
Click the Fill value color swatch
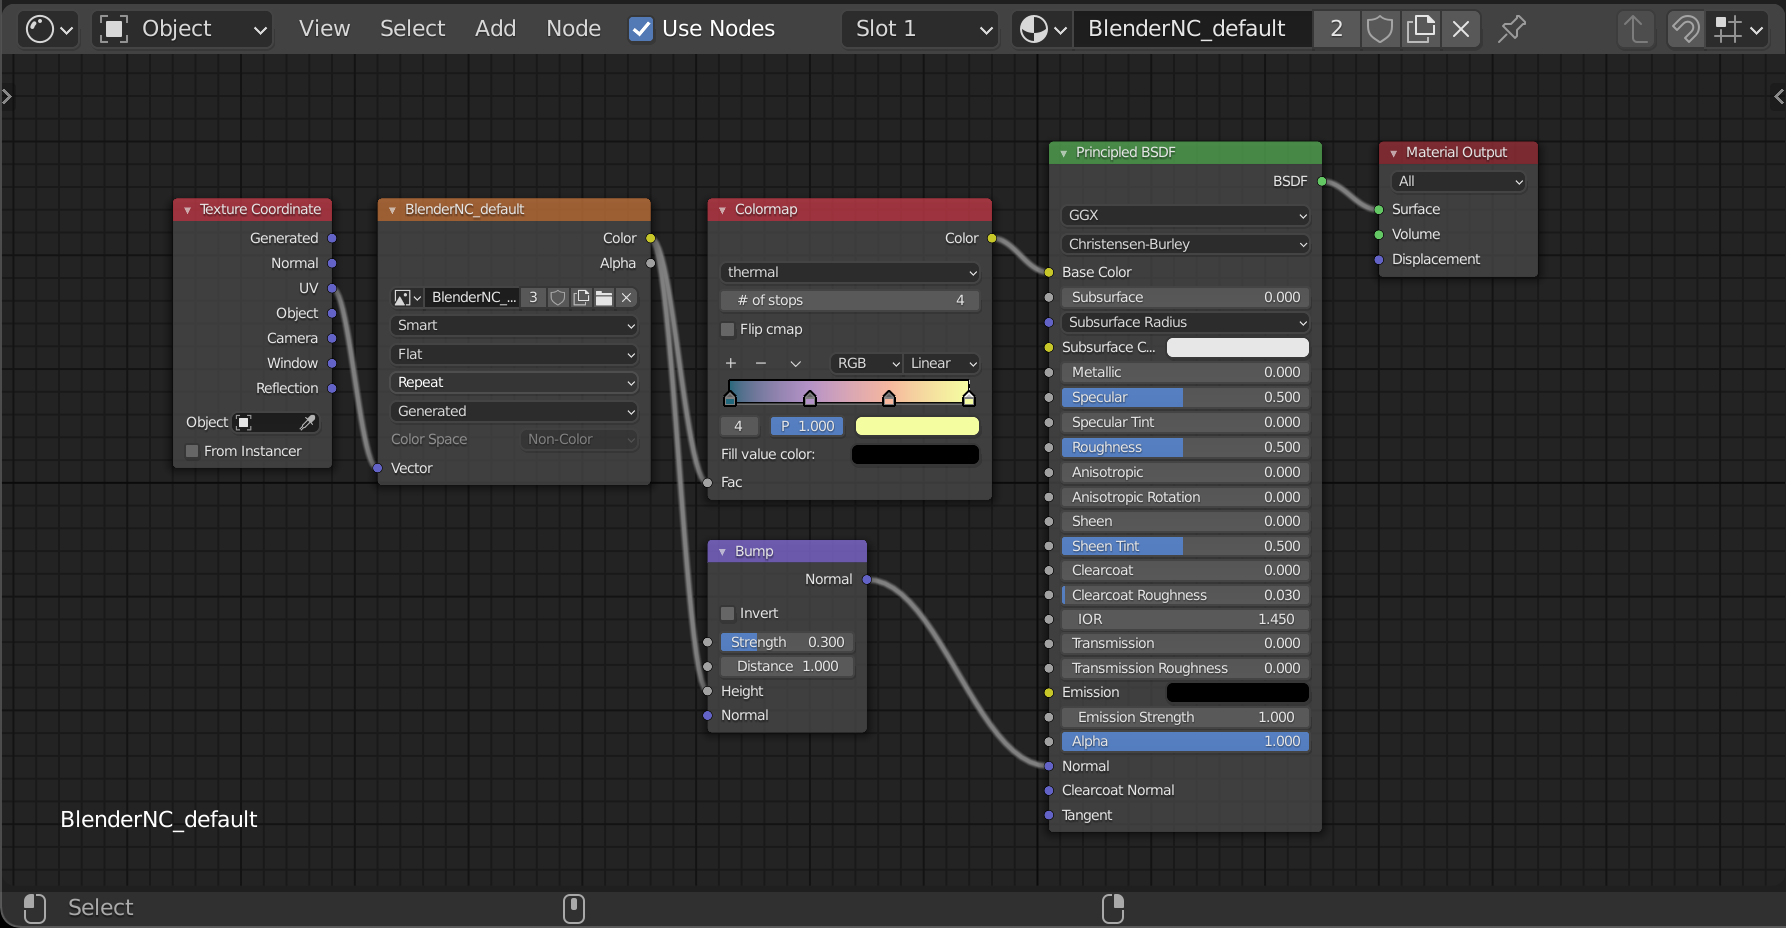(x=914, y=454)
